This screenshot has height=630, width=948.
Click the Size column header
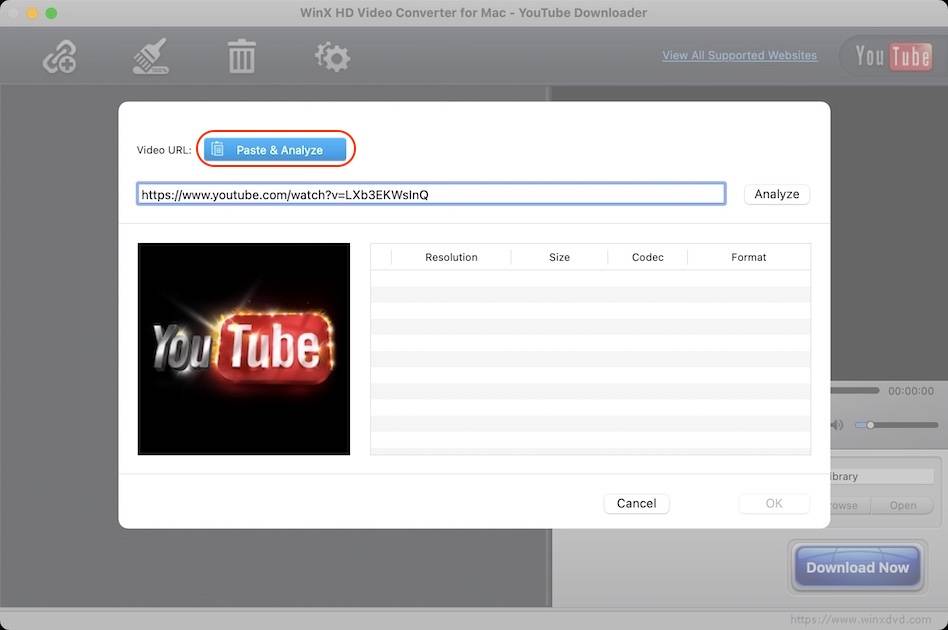coord(559,257)
